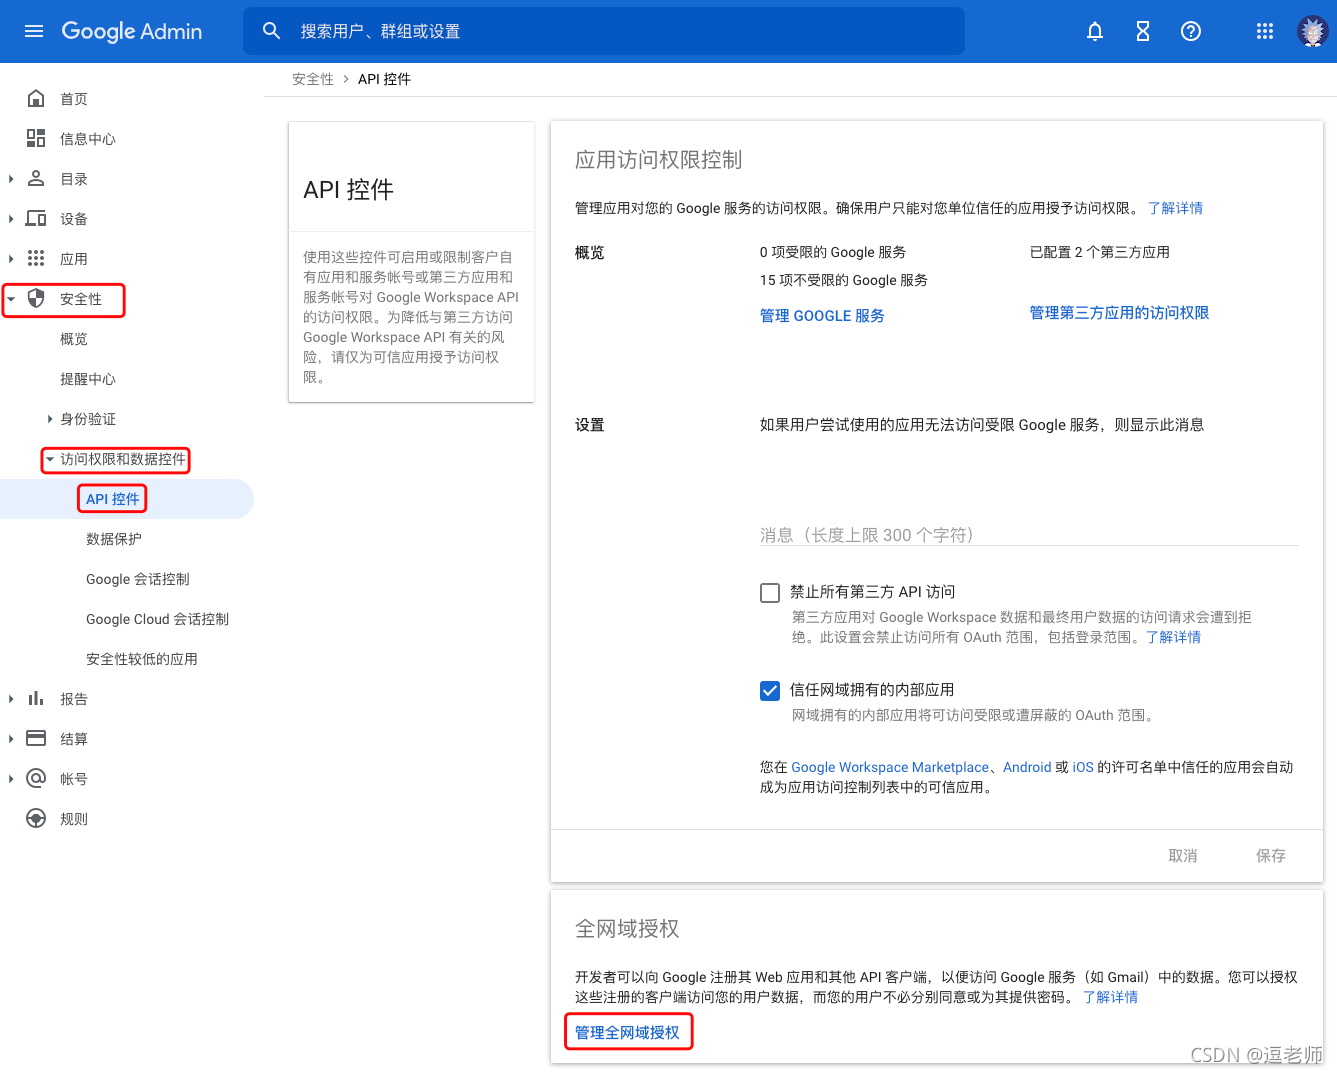
Task: Expand the 应用 sidebar section arrow
Action: pos(11,259)
